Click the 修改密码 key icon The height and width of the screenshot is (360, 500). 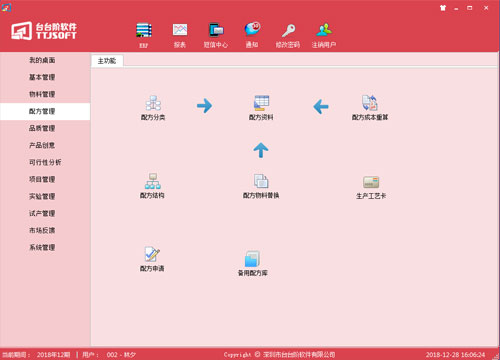(288, 30)
